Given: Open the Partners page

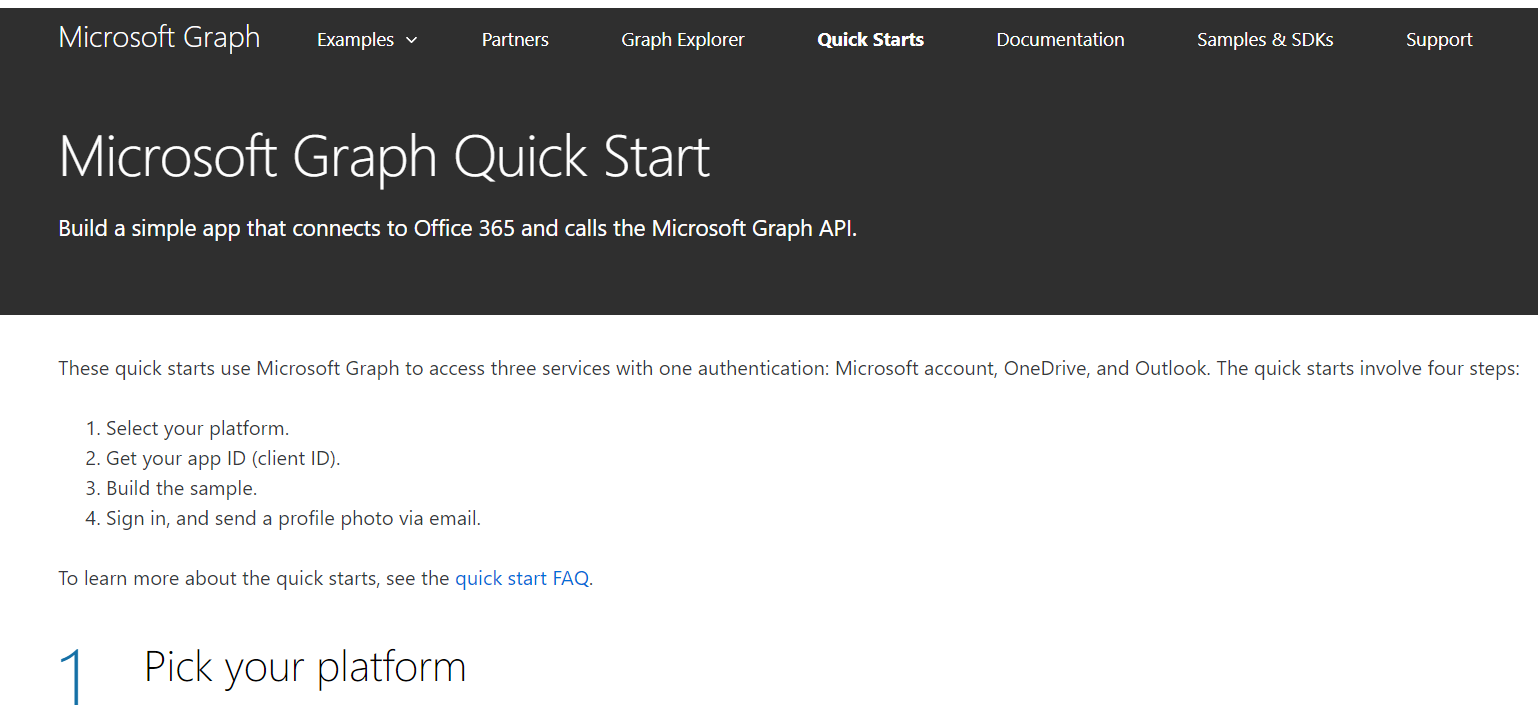Looking at the screenshot, I should [515, 40].
